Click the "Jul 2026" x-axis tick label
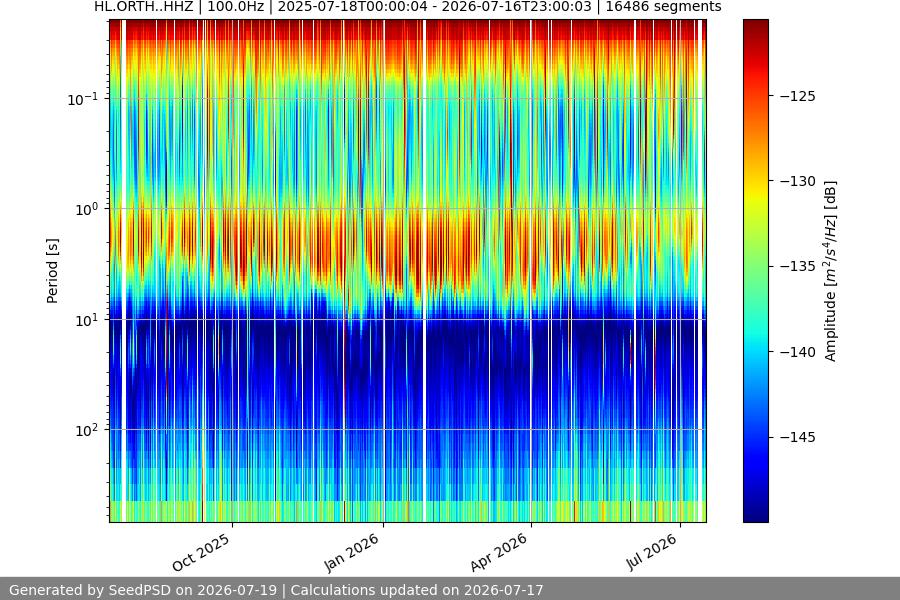 [651, 552]
